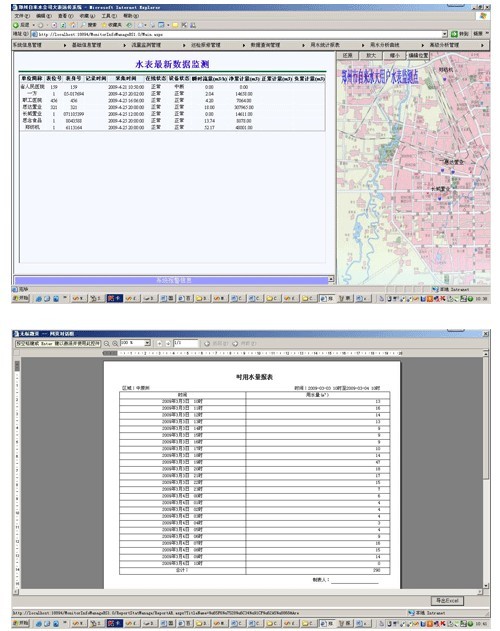Click the next page arrow in preview toolbar
The width and height of the screenshot is (500, 631).
pyautogui.click(x=168, y=344)
